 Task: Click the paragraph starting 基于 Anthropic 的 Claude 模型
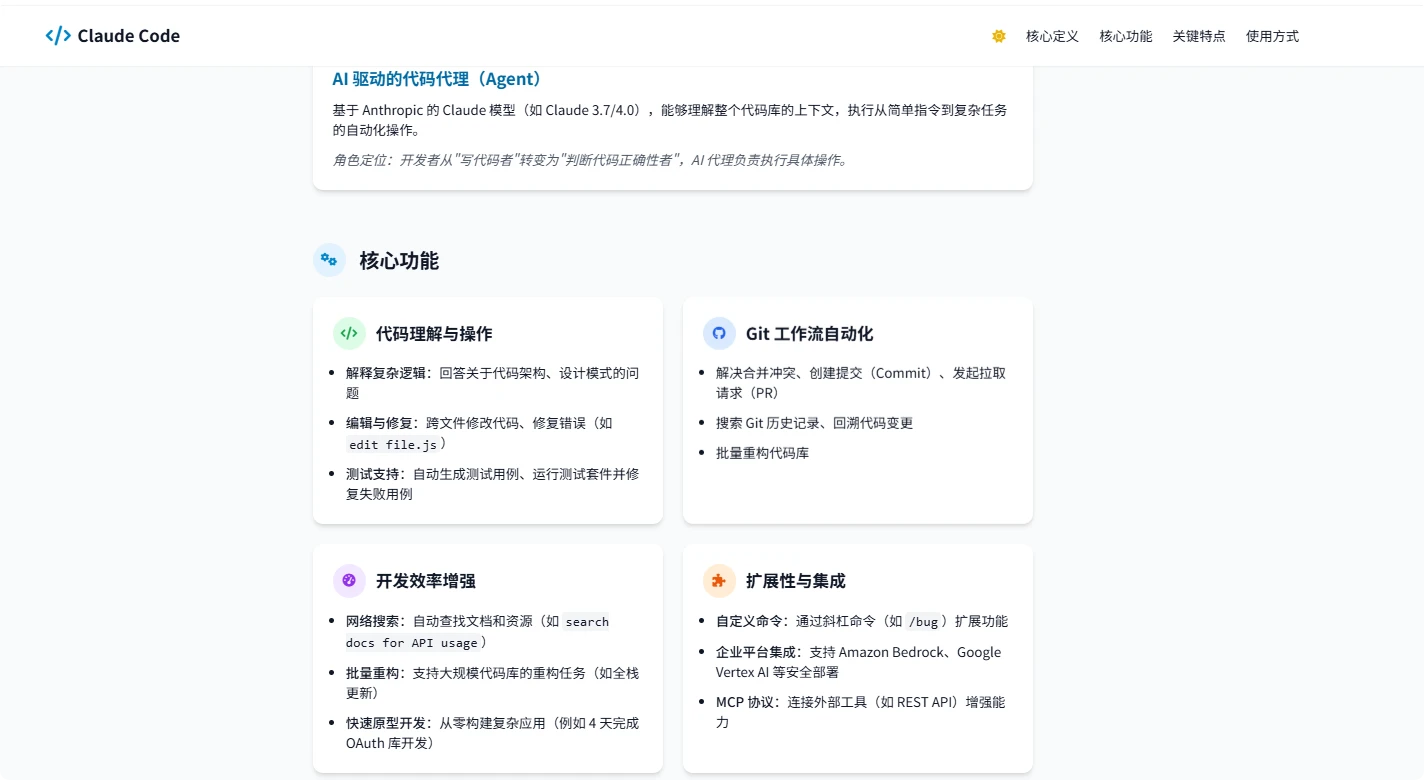click(x=670, y=120)
